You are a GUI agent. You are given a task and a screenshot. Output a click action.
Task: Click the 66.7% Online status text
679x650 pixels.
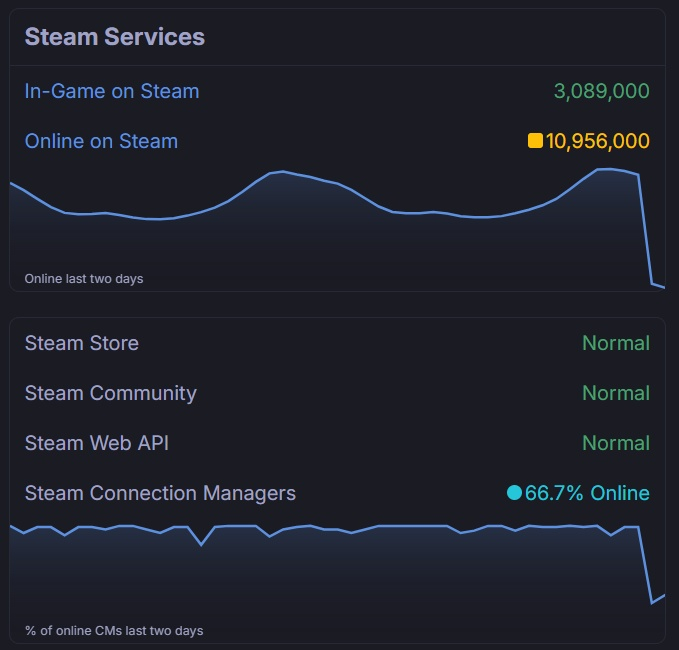pyautogui.click(x=587, y=493)
